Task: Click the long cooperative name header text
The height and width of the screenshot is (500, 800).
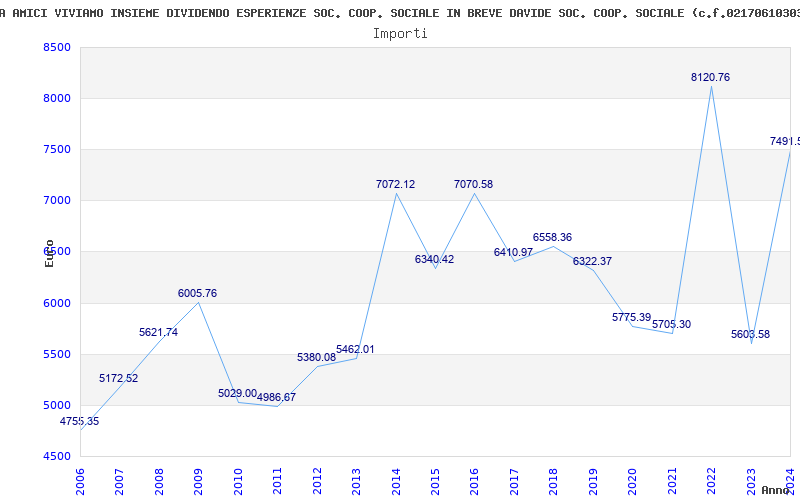Action: tap(400, 13)
